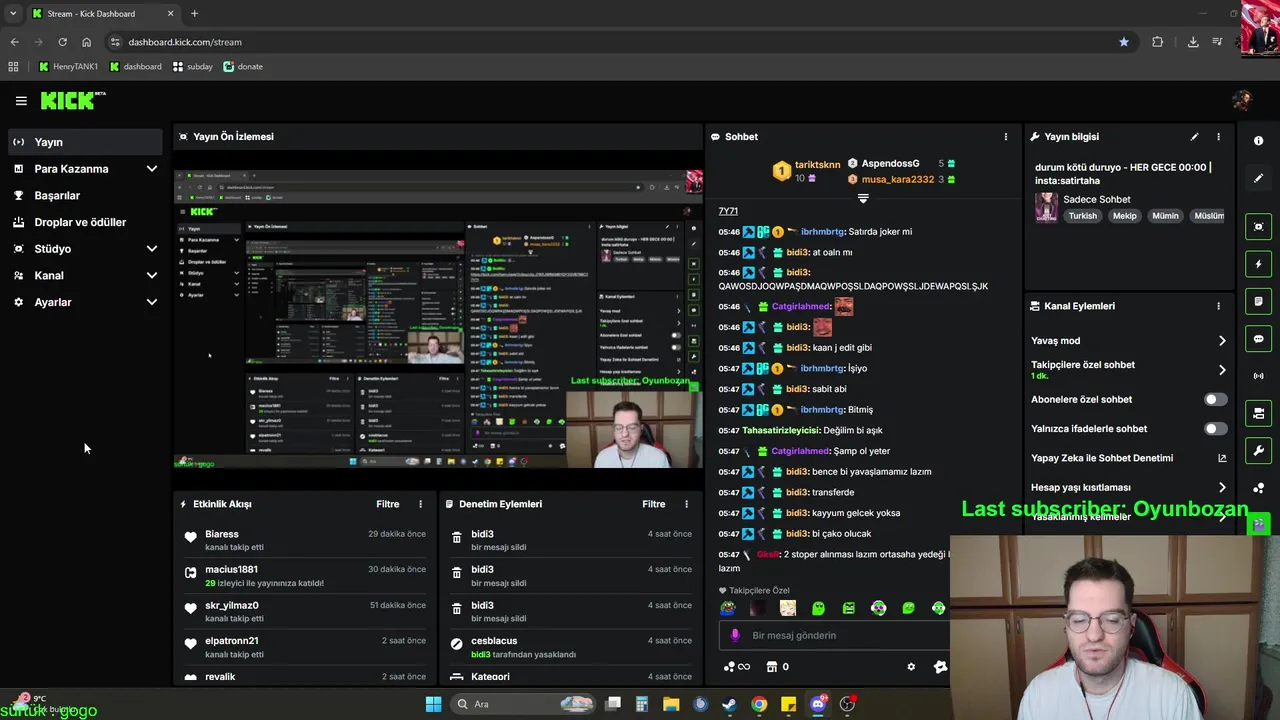Click the stream preview video
1280x720 pixels.
[x=438, y=319]
